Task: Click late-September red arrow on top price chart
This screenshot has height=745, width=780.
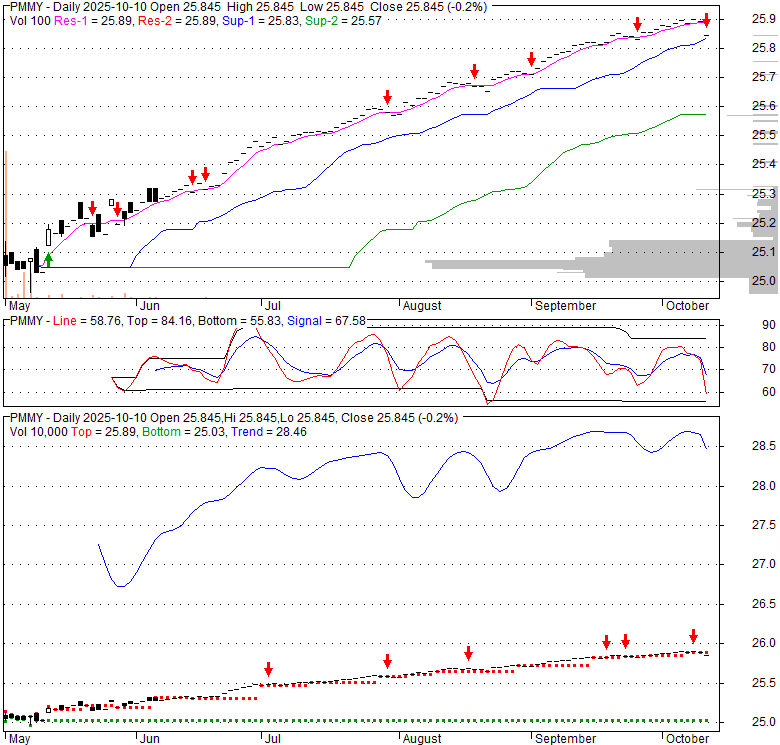Action: pyautogui.click(x=637, y=23)
